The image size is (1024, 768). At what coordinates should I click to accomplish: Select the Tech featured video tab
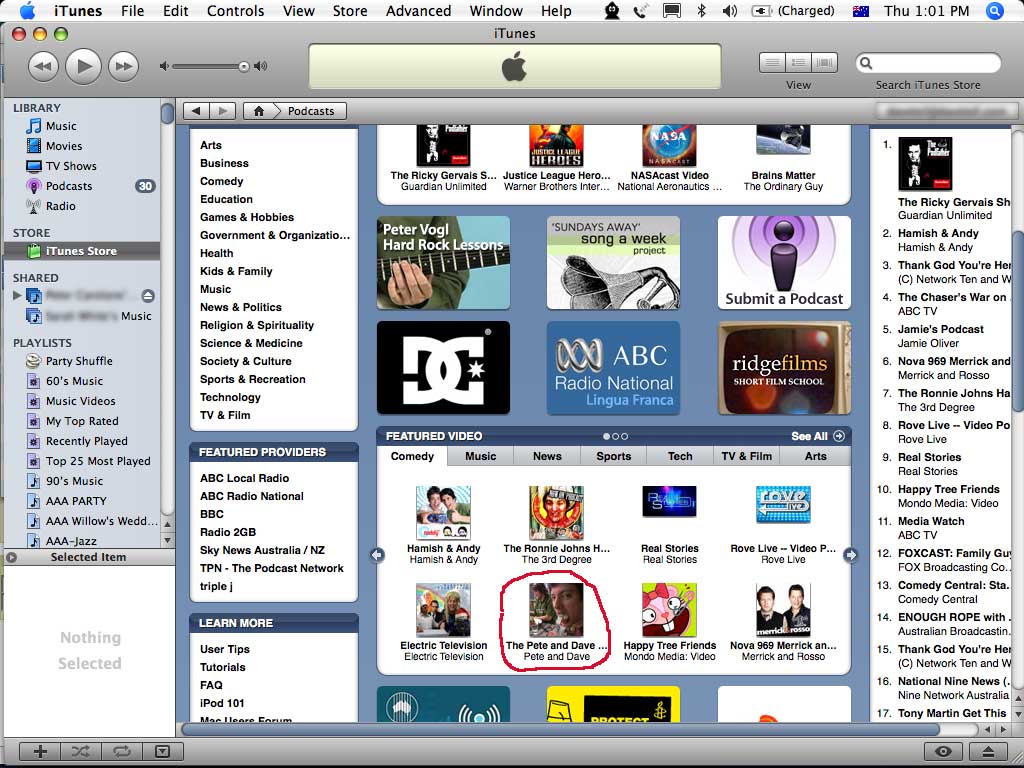point(680,456)
